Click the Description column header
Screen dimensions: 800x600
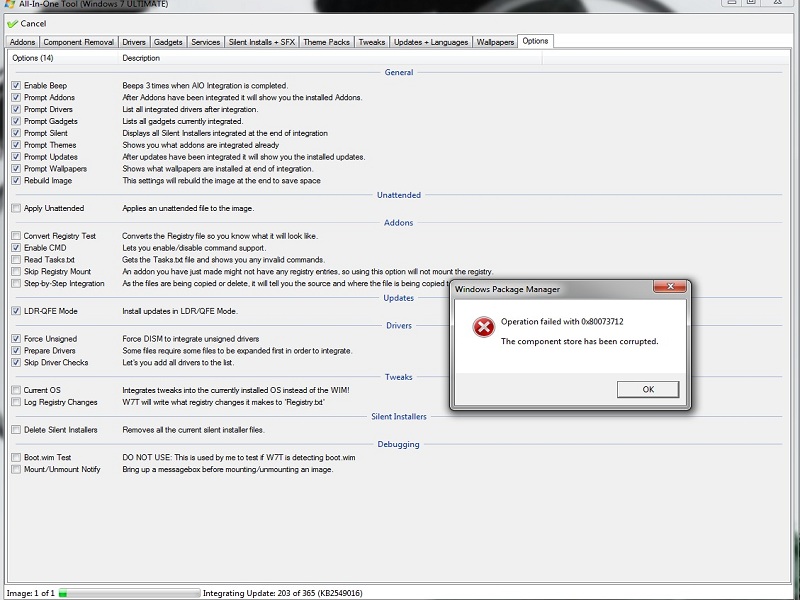330,58
